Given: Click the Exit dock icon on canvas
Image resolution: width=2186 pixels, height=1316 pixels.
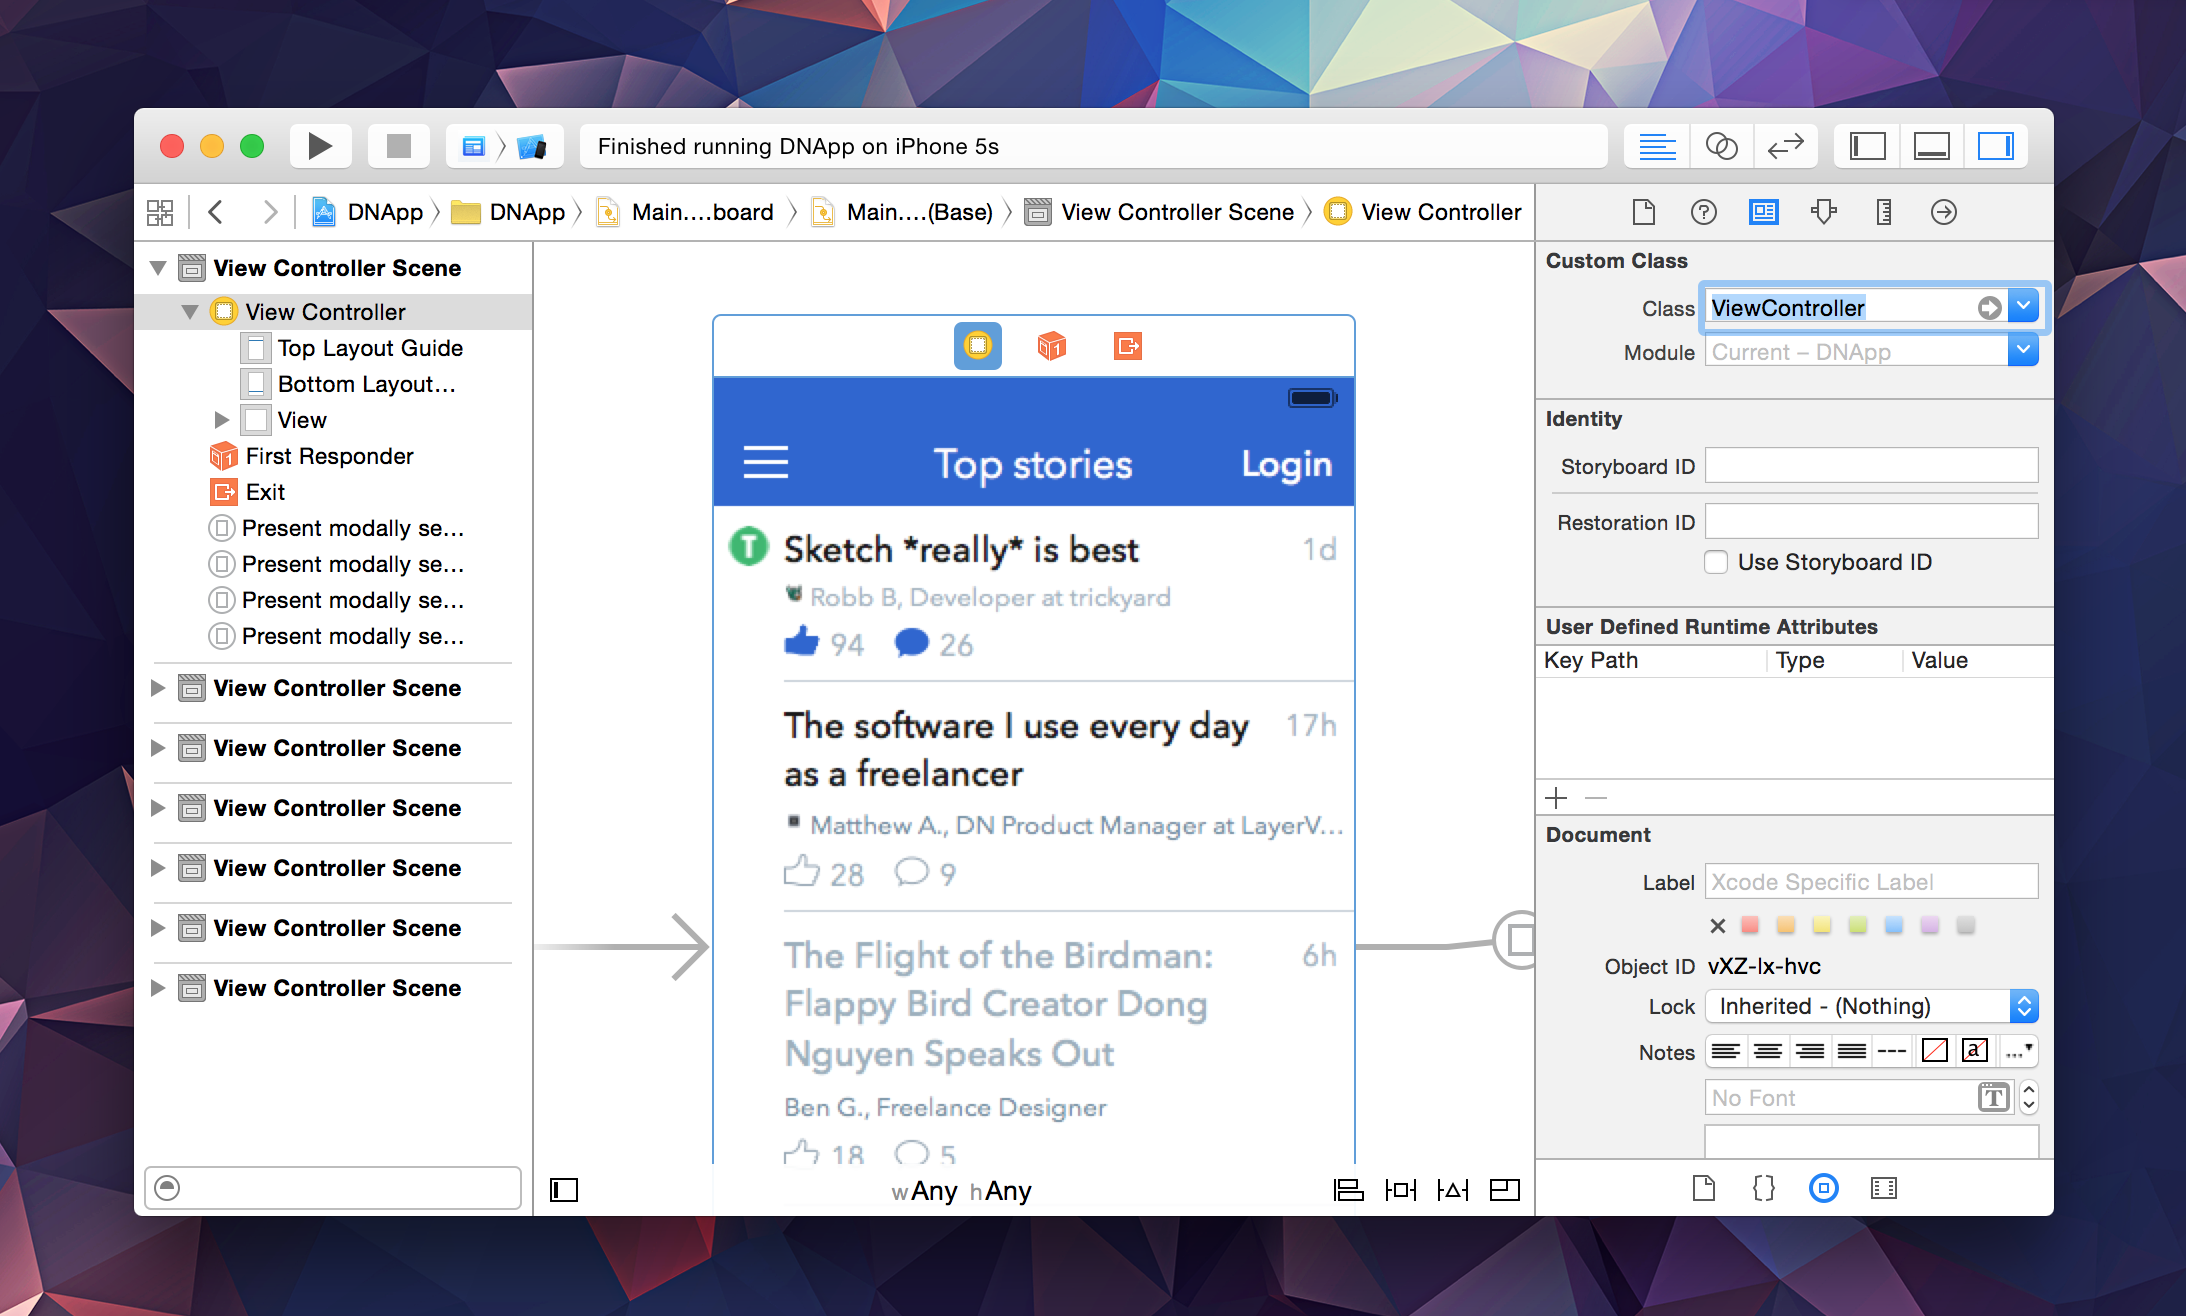Looking at the screenshot, I should [1128, 346].
